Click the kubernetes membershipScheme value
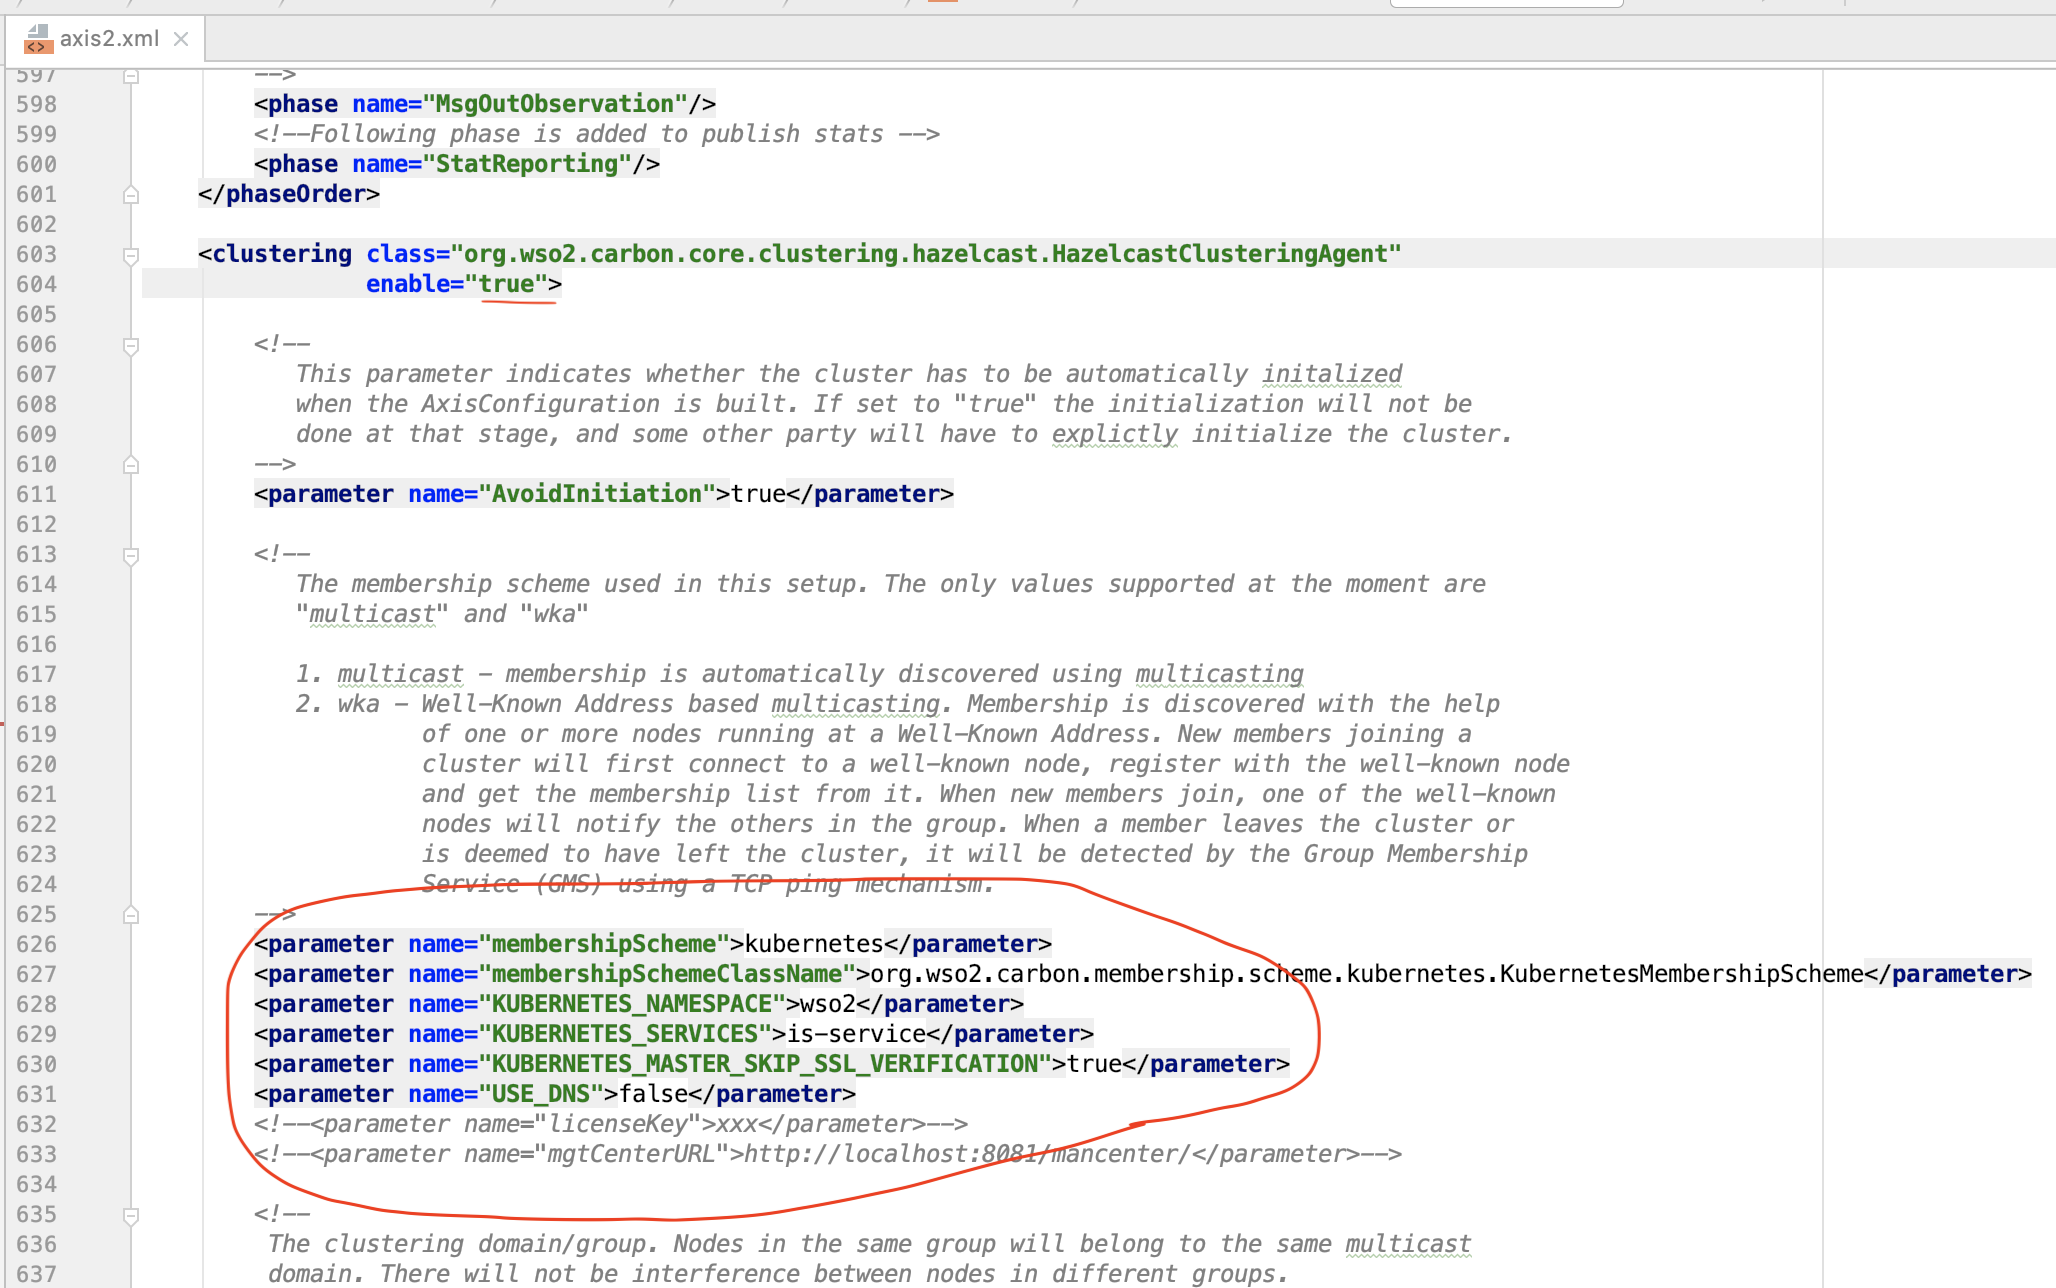The image size is (2056, 1288). pos(814,944)
